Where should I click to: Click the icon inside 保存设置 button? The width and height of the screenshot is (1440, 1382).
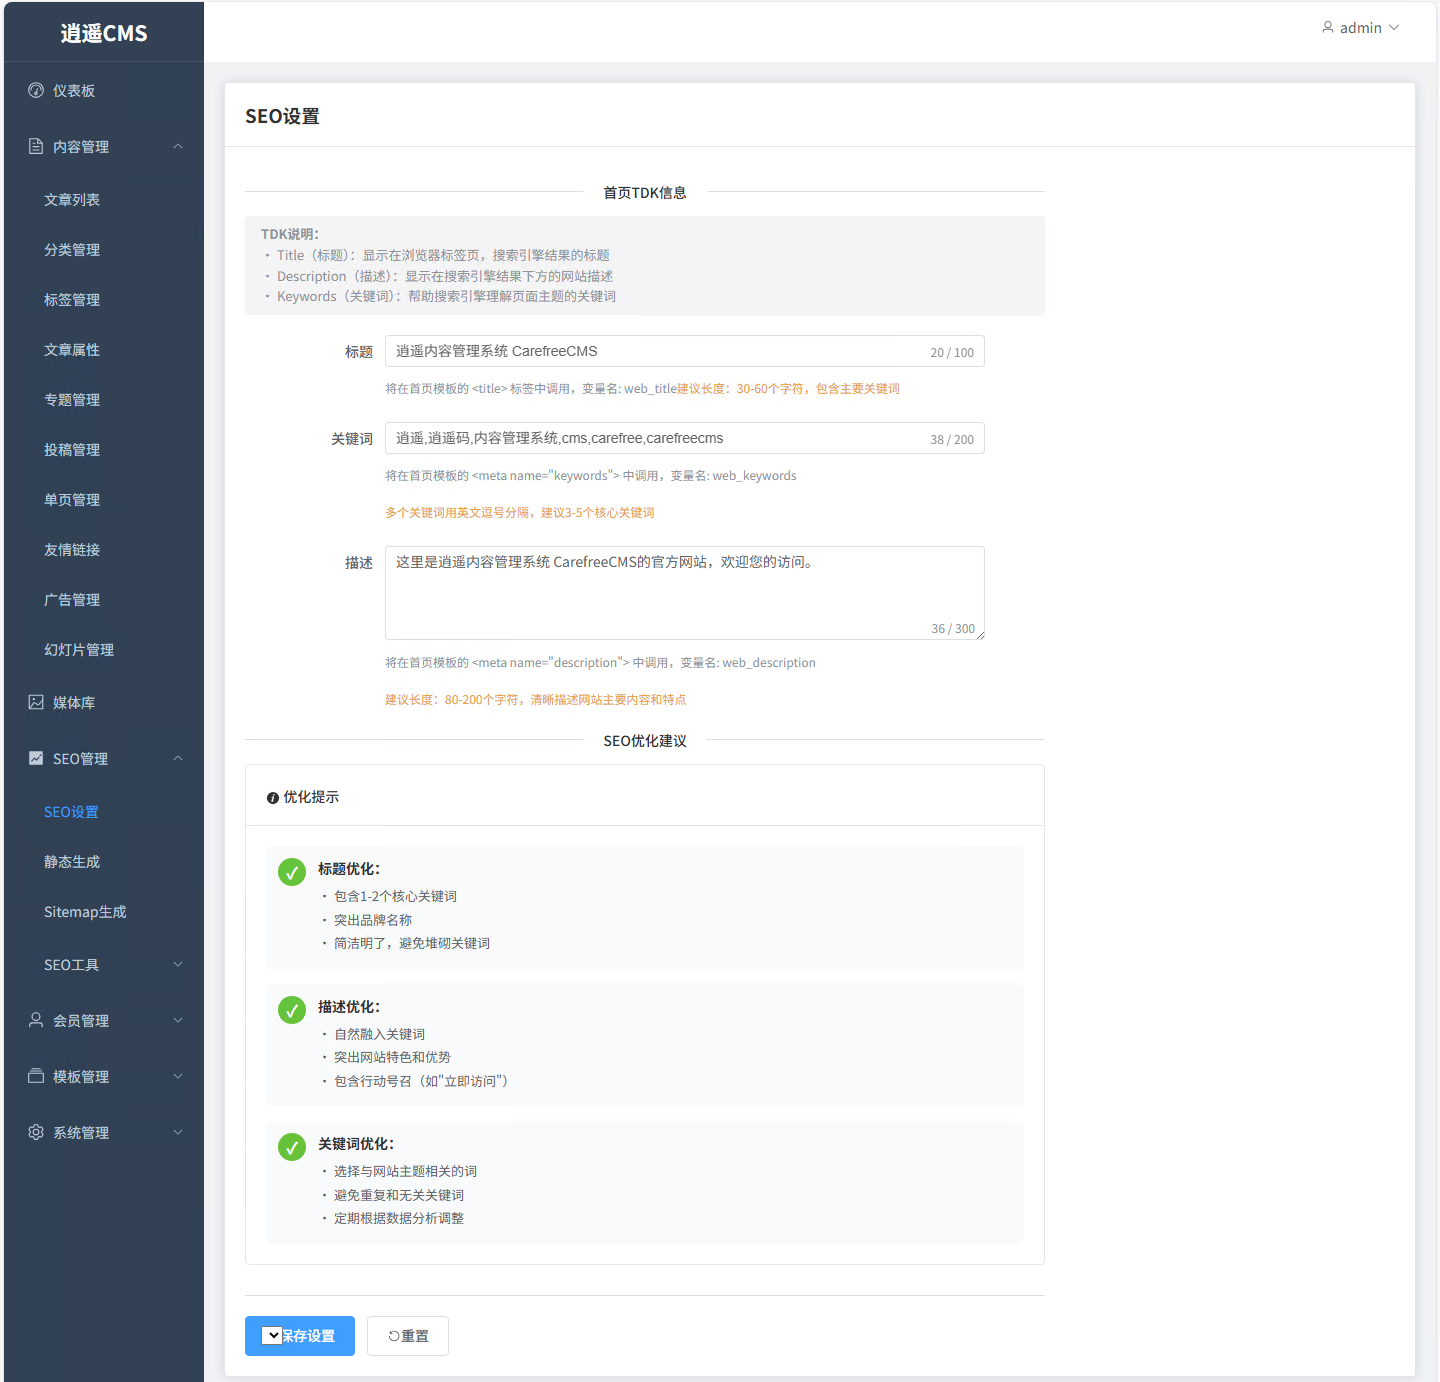[271, 1335]
